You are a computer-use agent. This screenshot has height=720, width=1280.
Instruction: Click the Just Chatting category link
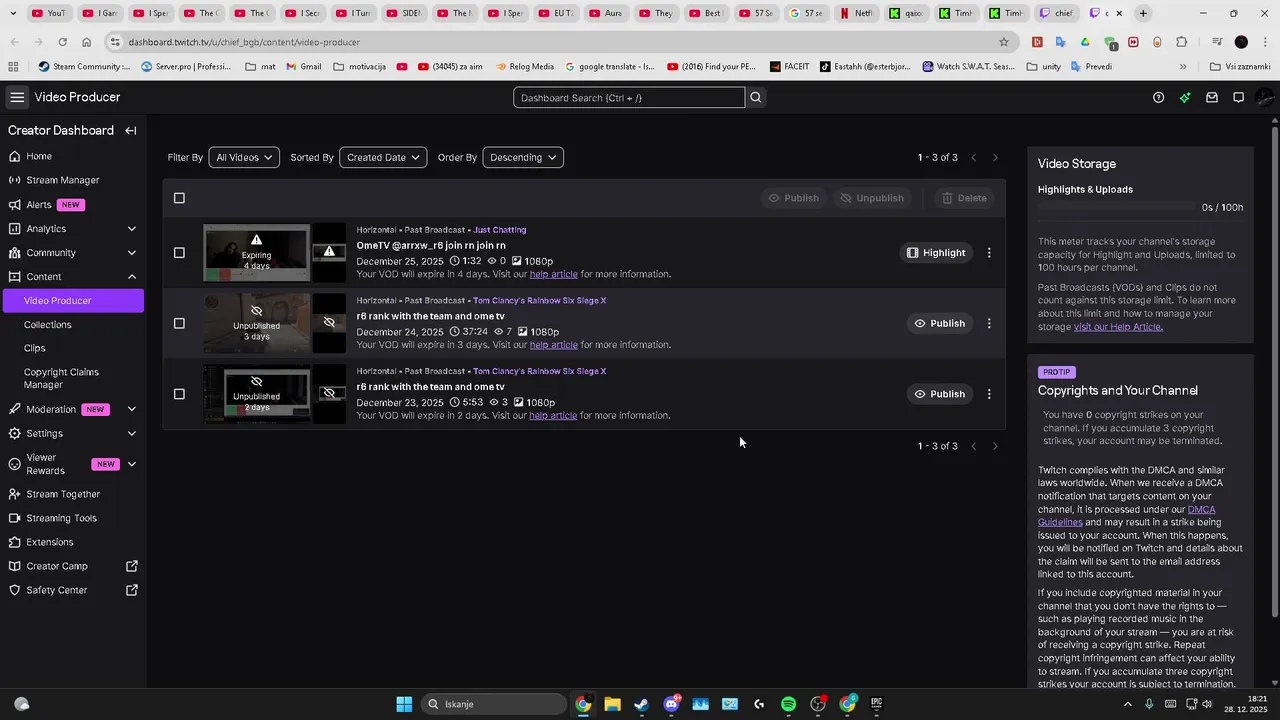tap(500, 230)
